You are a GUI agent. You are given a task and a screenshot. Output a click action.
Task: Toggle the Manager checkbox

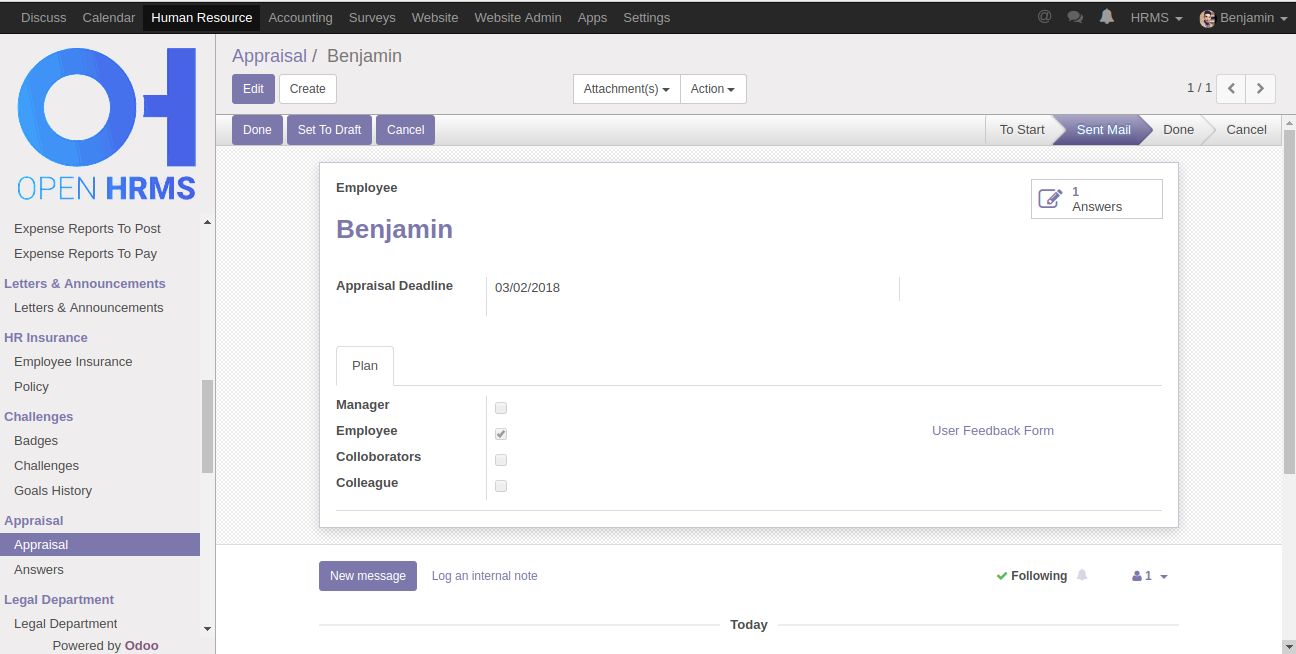(501, 408)
